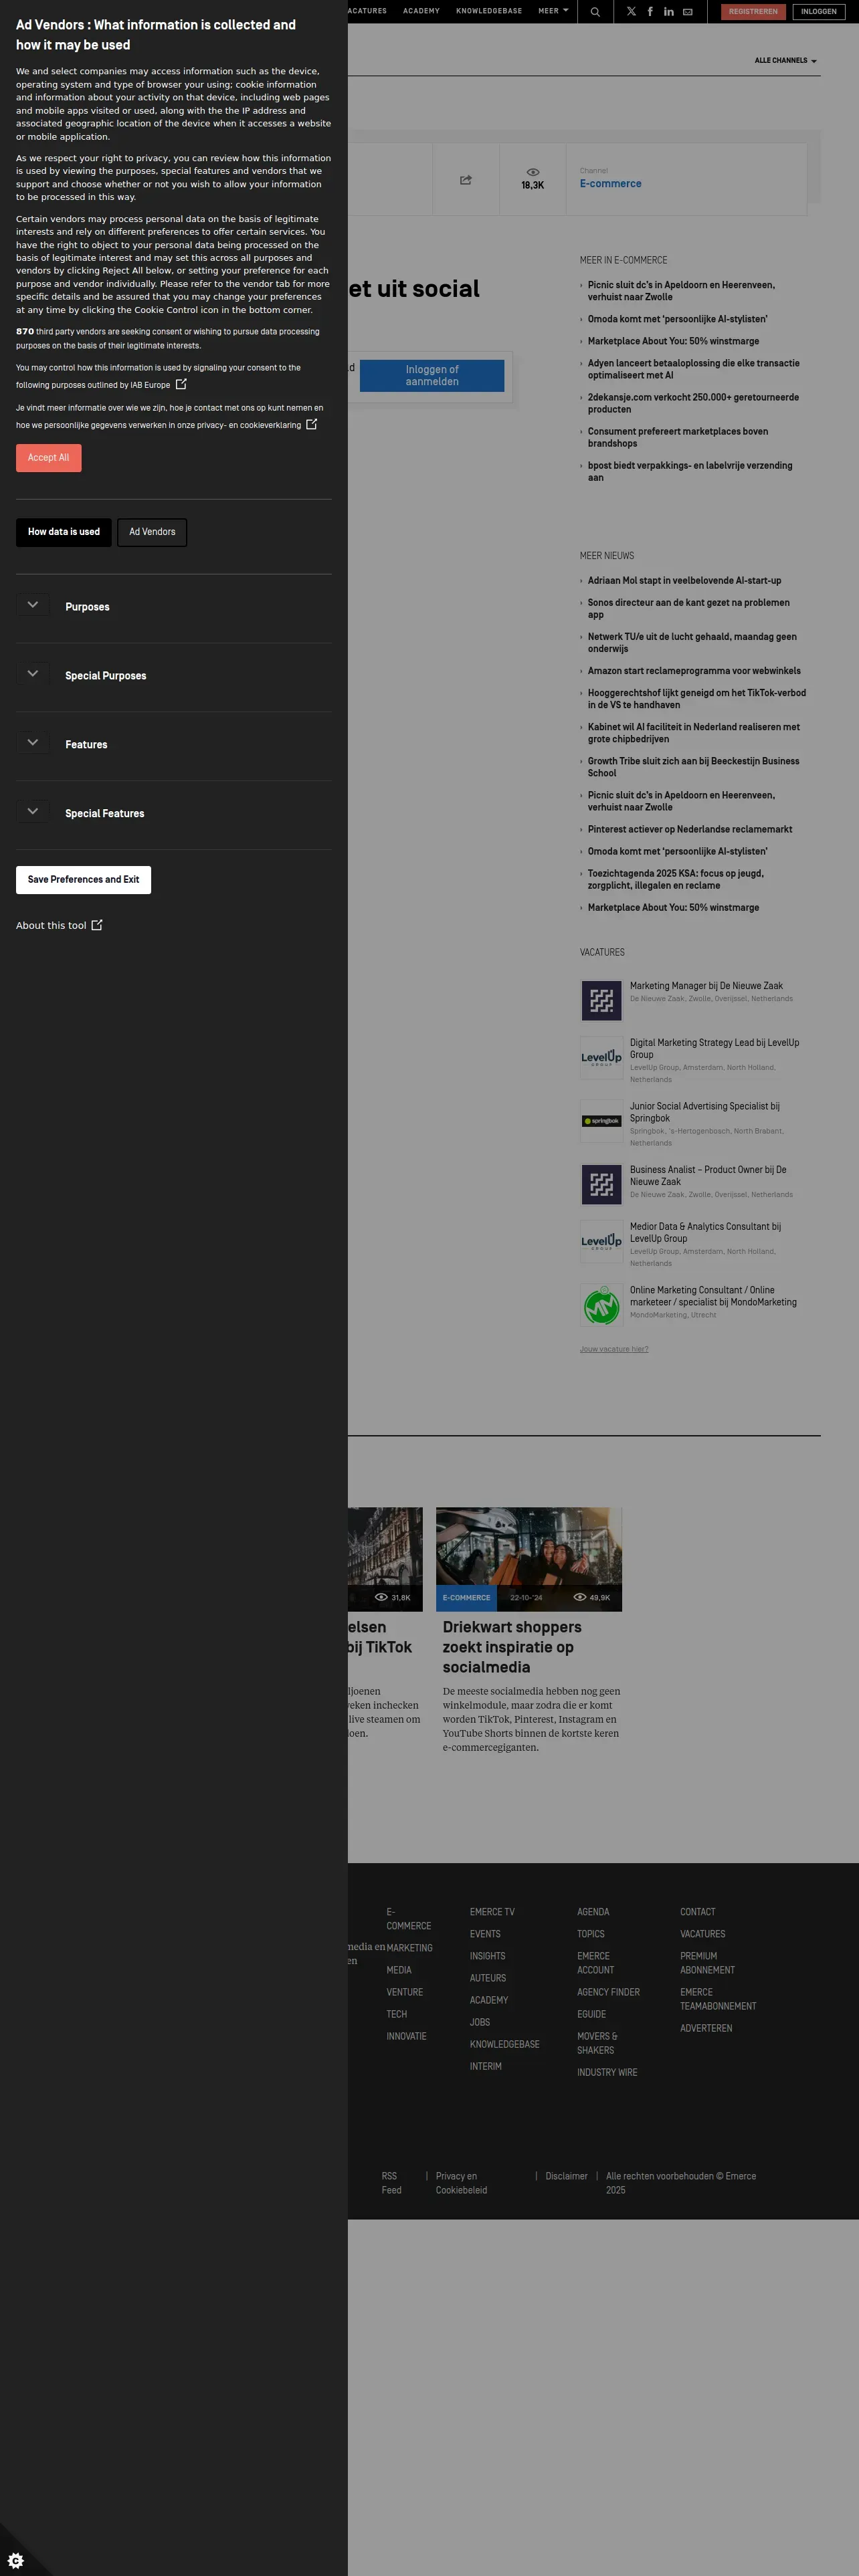Viewport: 859px width, 2576px height.
Task: Open the VACATURES top menu item
Action: (367, 11)
